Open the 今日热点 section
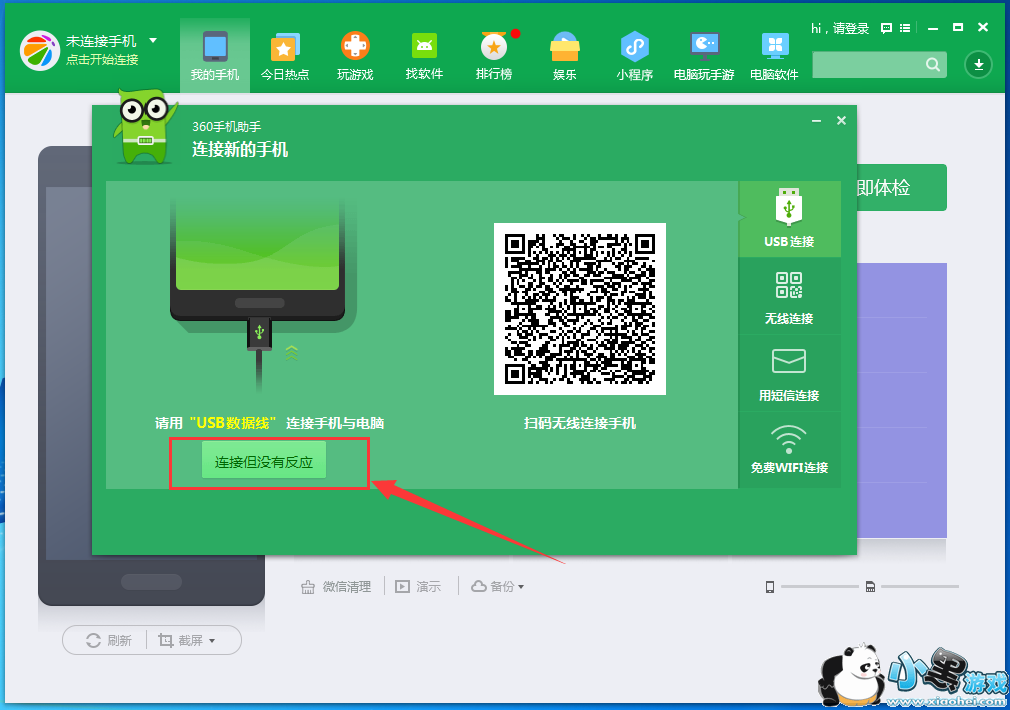This screenshot has width=1010, height=710. [285, 56]
